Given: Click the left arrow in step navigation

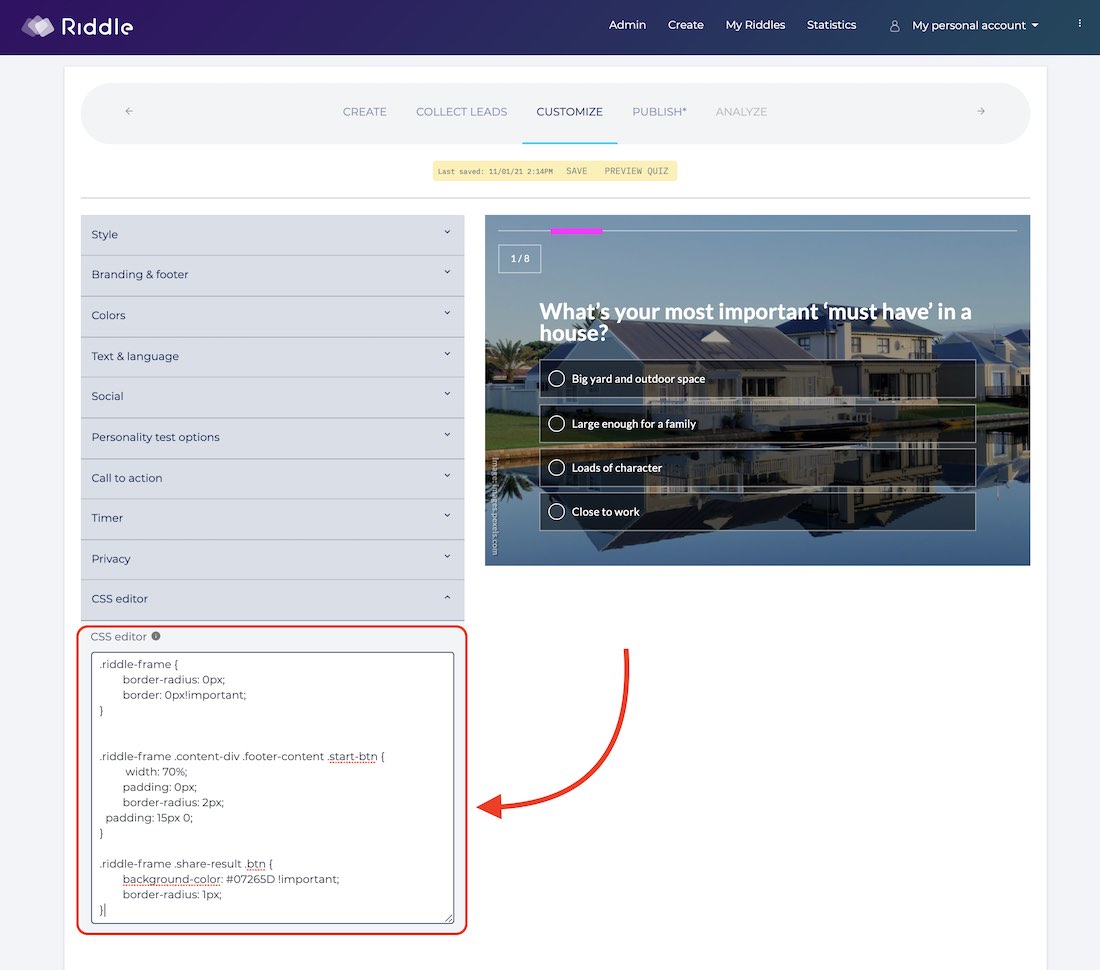Looking at the screenshot, I should (129, 111).
